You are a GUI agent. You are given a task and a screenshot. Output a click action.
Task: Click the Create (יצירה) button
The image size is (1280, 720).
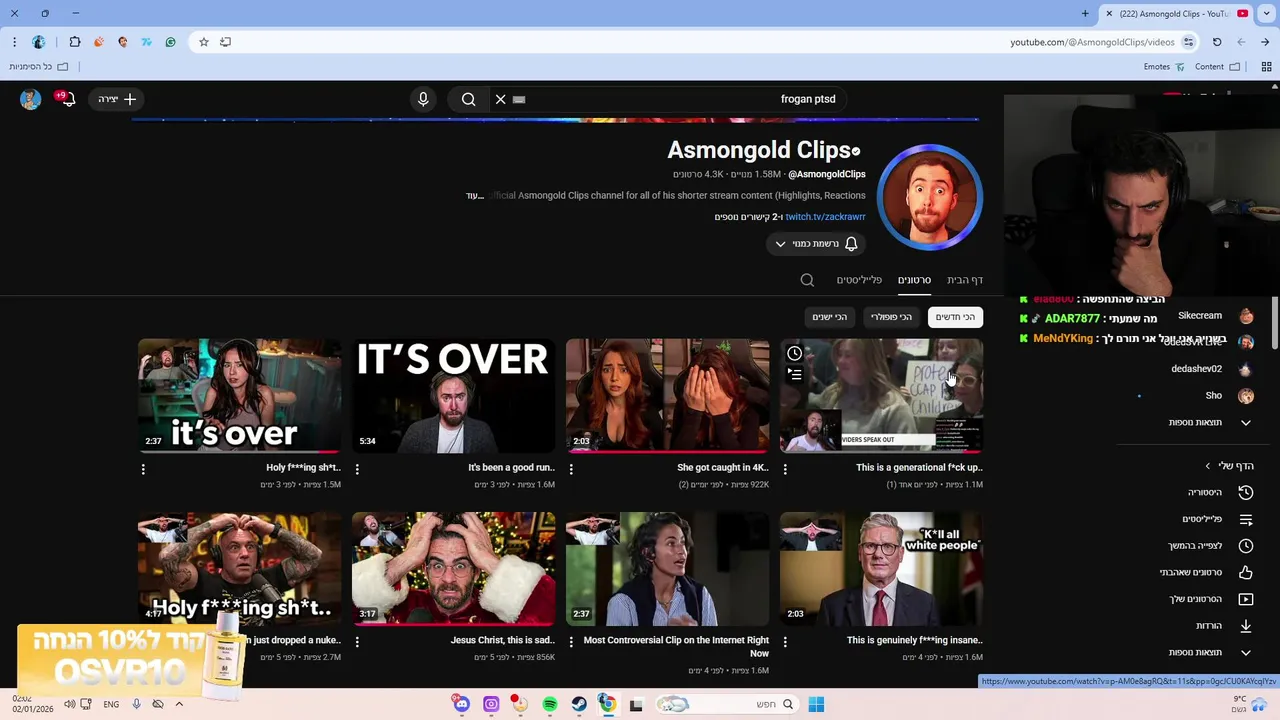[117, 99]
